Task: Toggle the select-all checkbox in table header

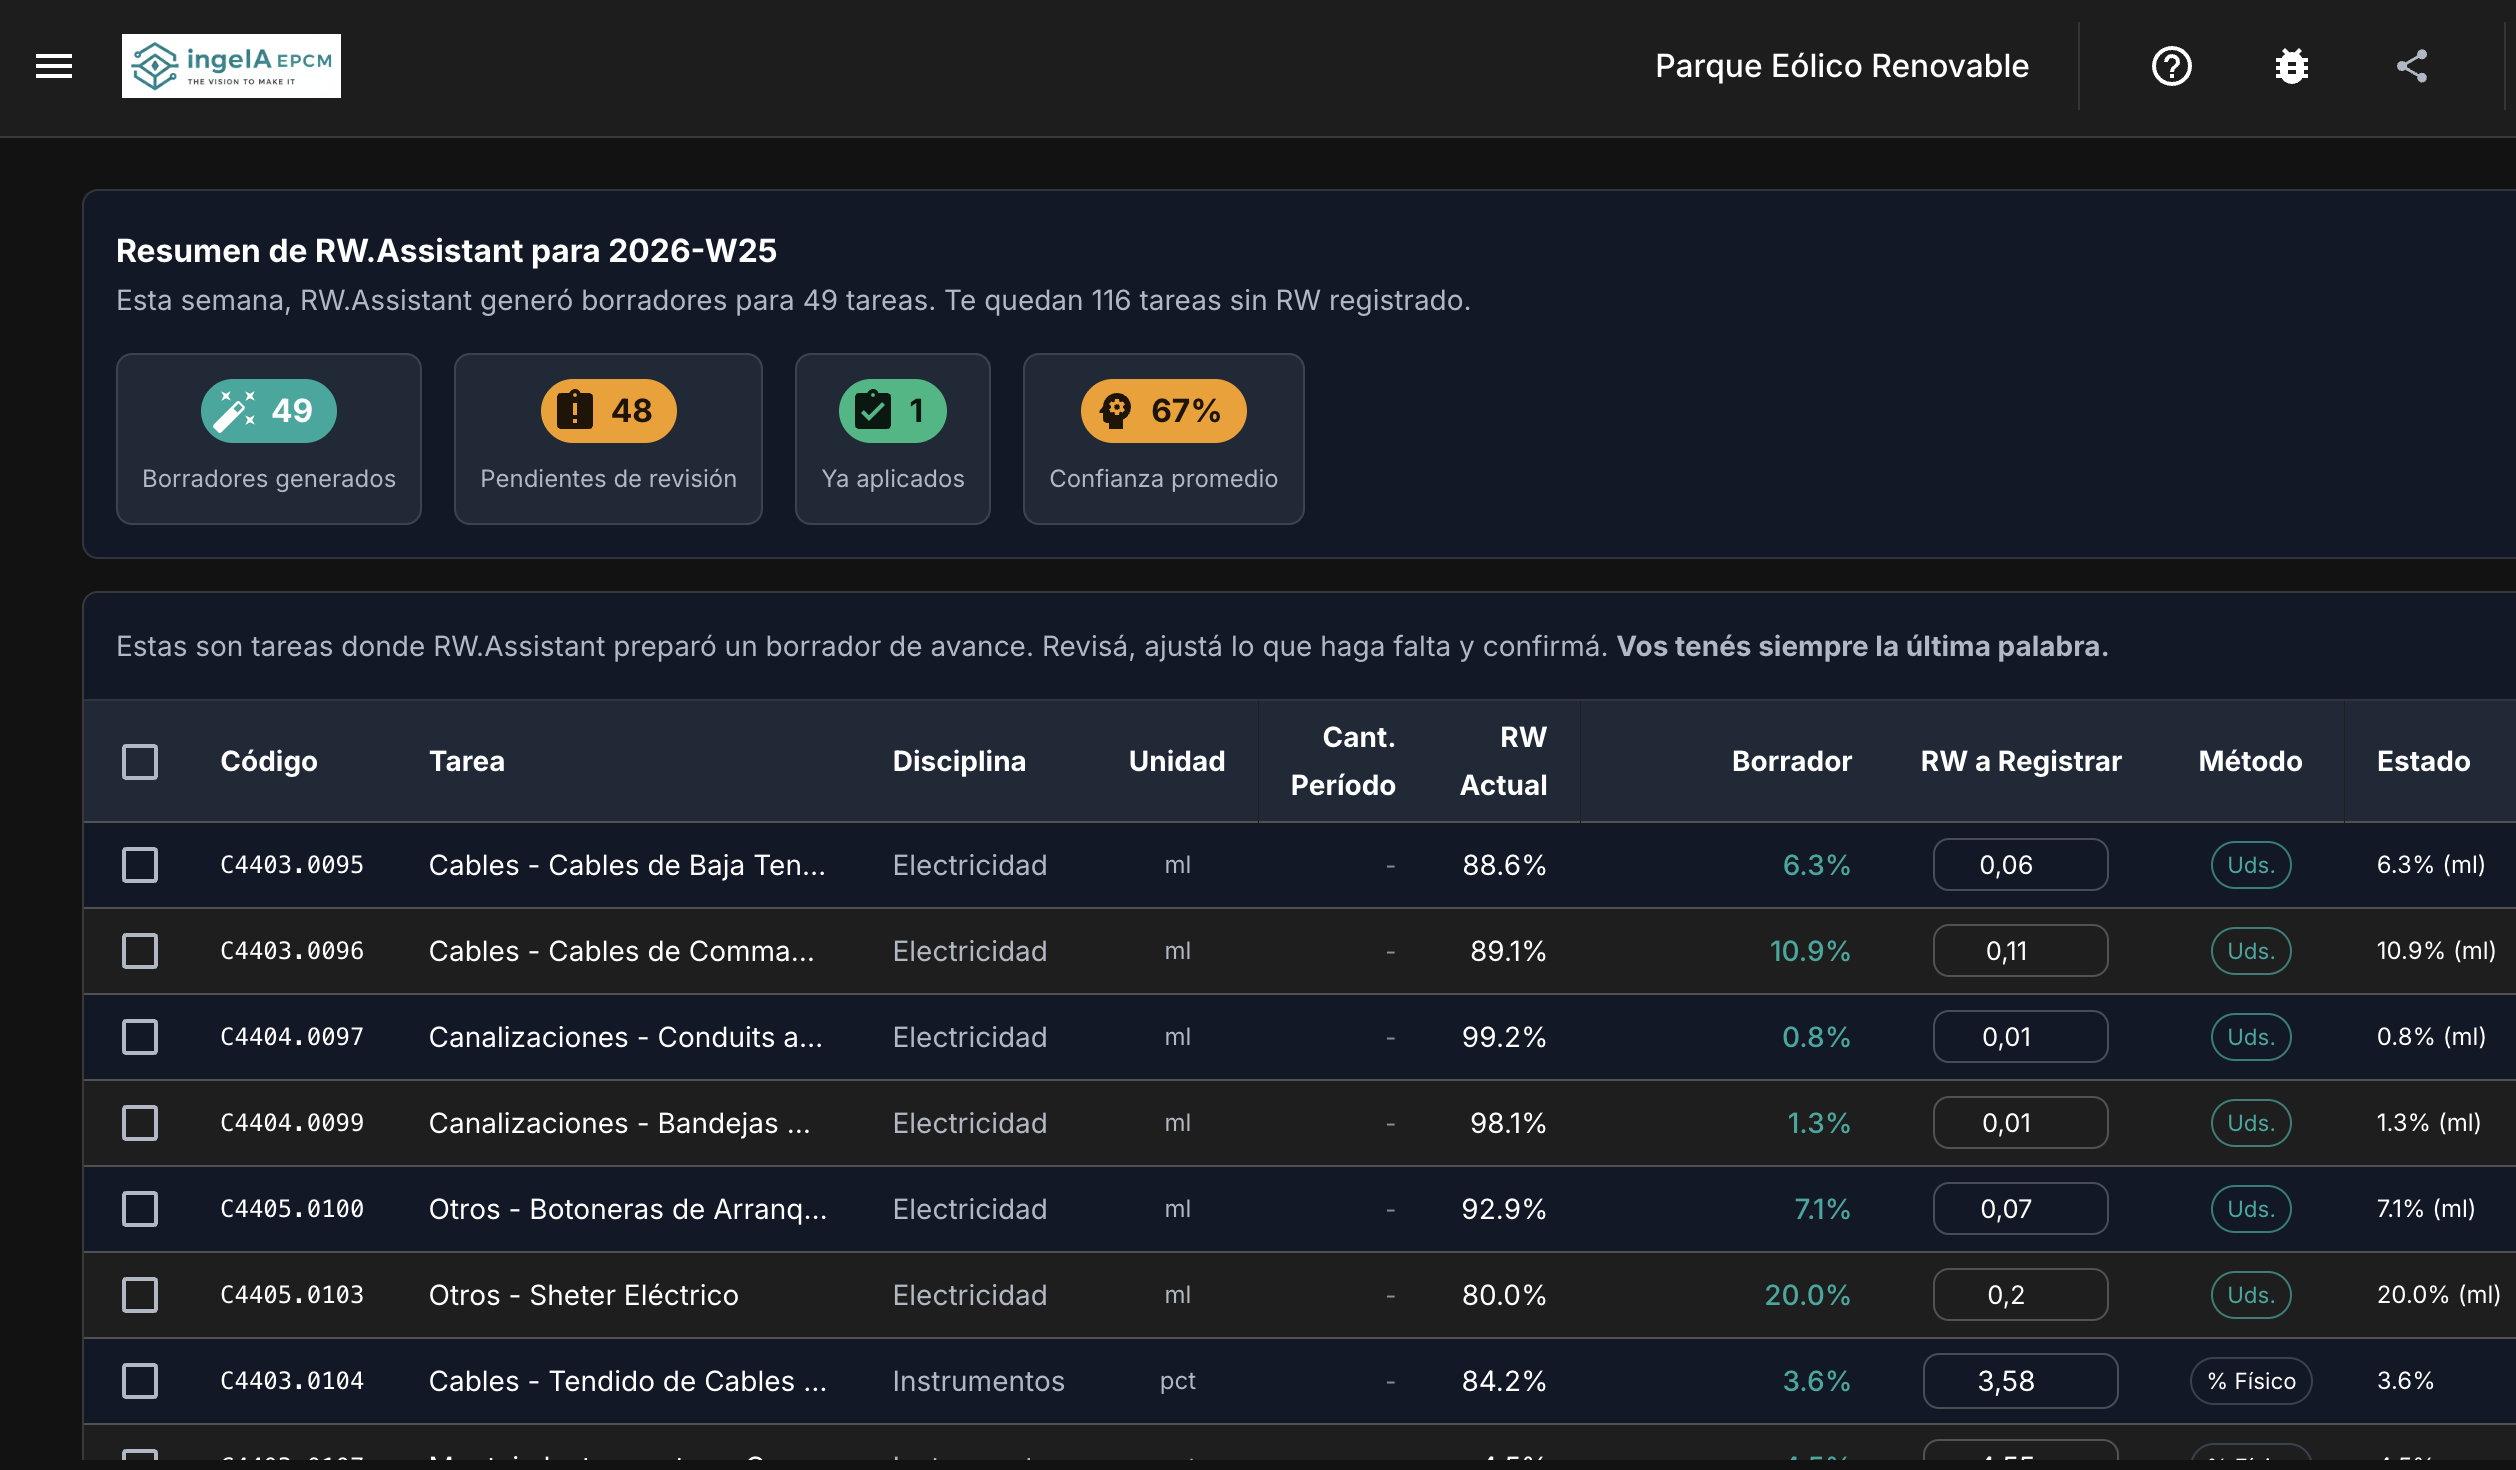Action: [140, 761]
